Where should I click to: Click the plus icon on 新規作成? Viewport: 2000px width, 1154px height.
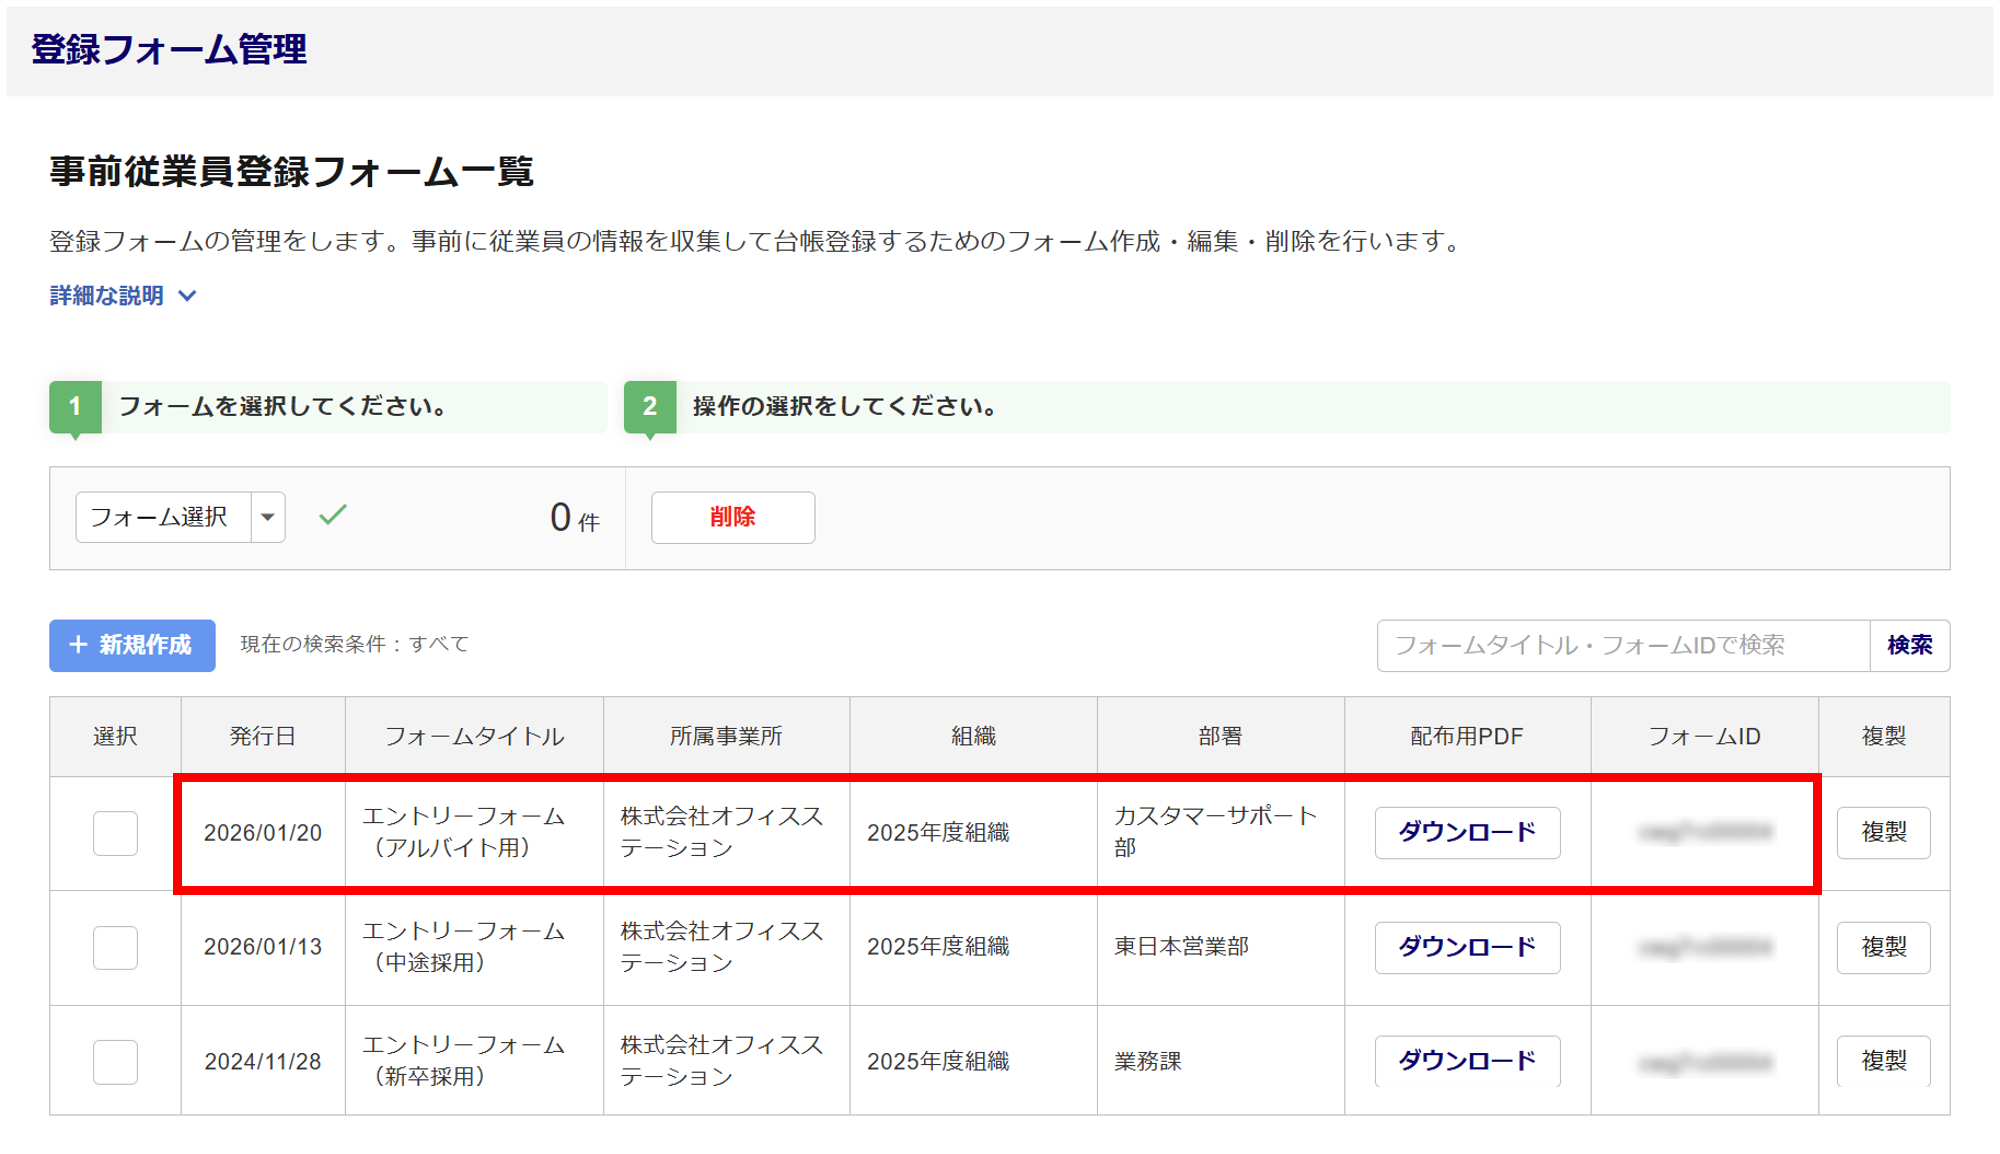78,645
